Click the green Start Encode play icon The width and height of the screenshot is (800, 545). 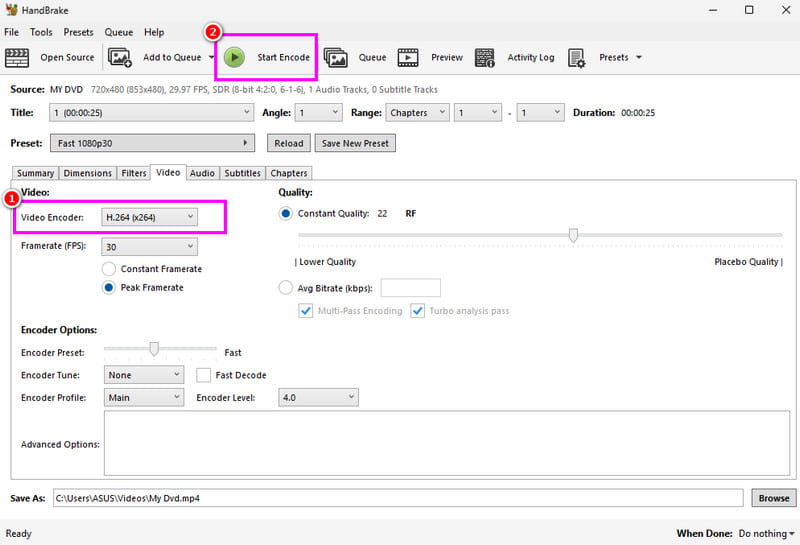coord(234,58)
